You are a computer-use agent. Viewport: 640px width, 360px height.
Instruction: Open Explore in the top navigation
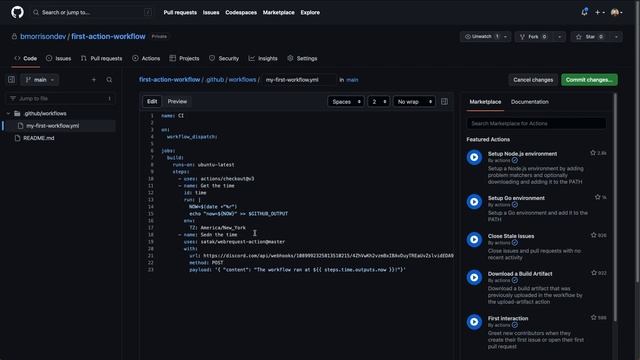(310, 13)
